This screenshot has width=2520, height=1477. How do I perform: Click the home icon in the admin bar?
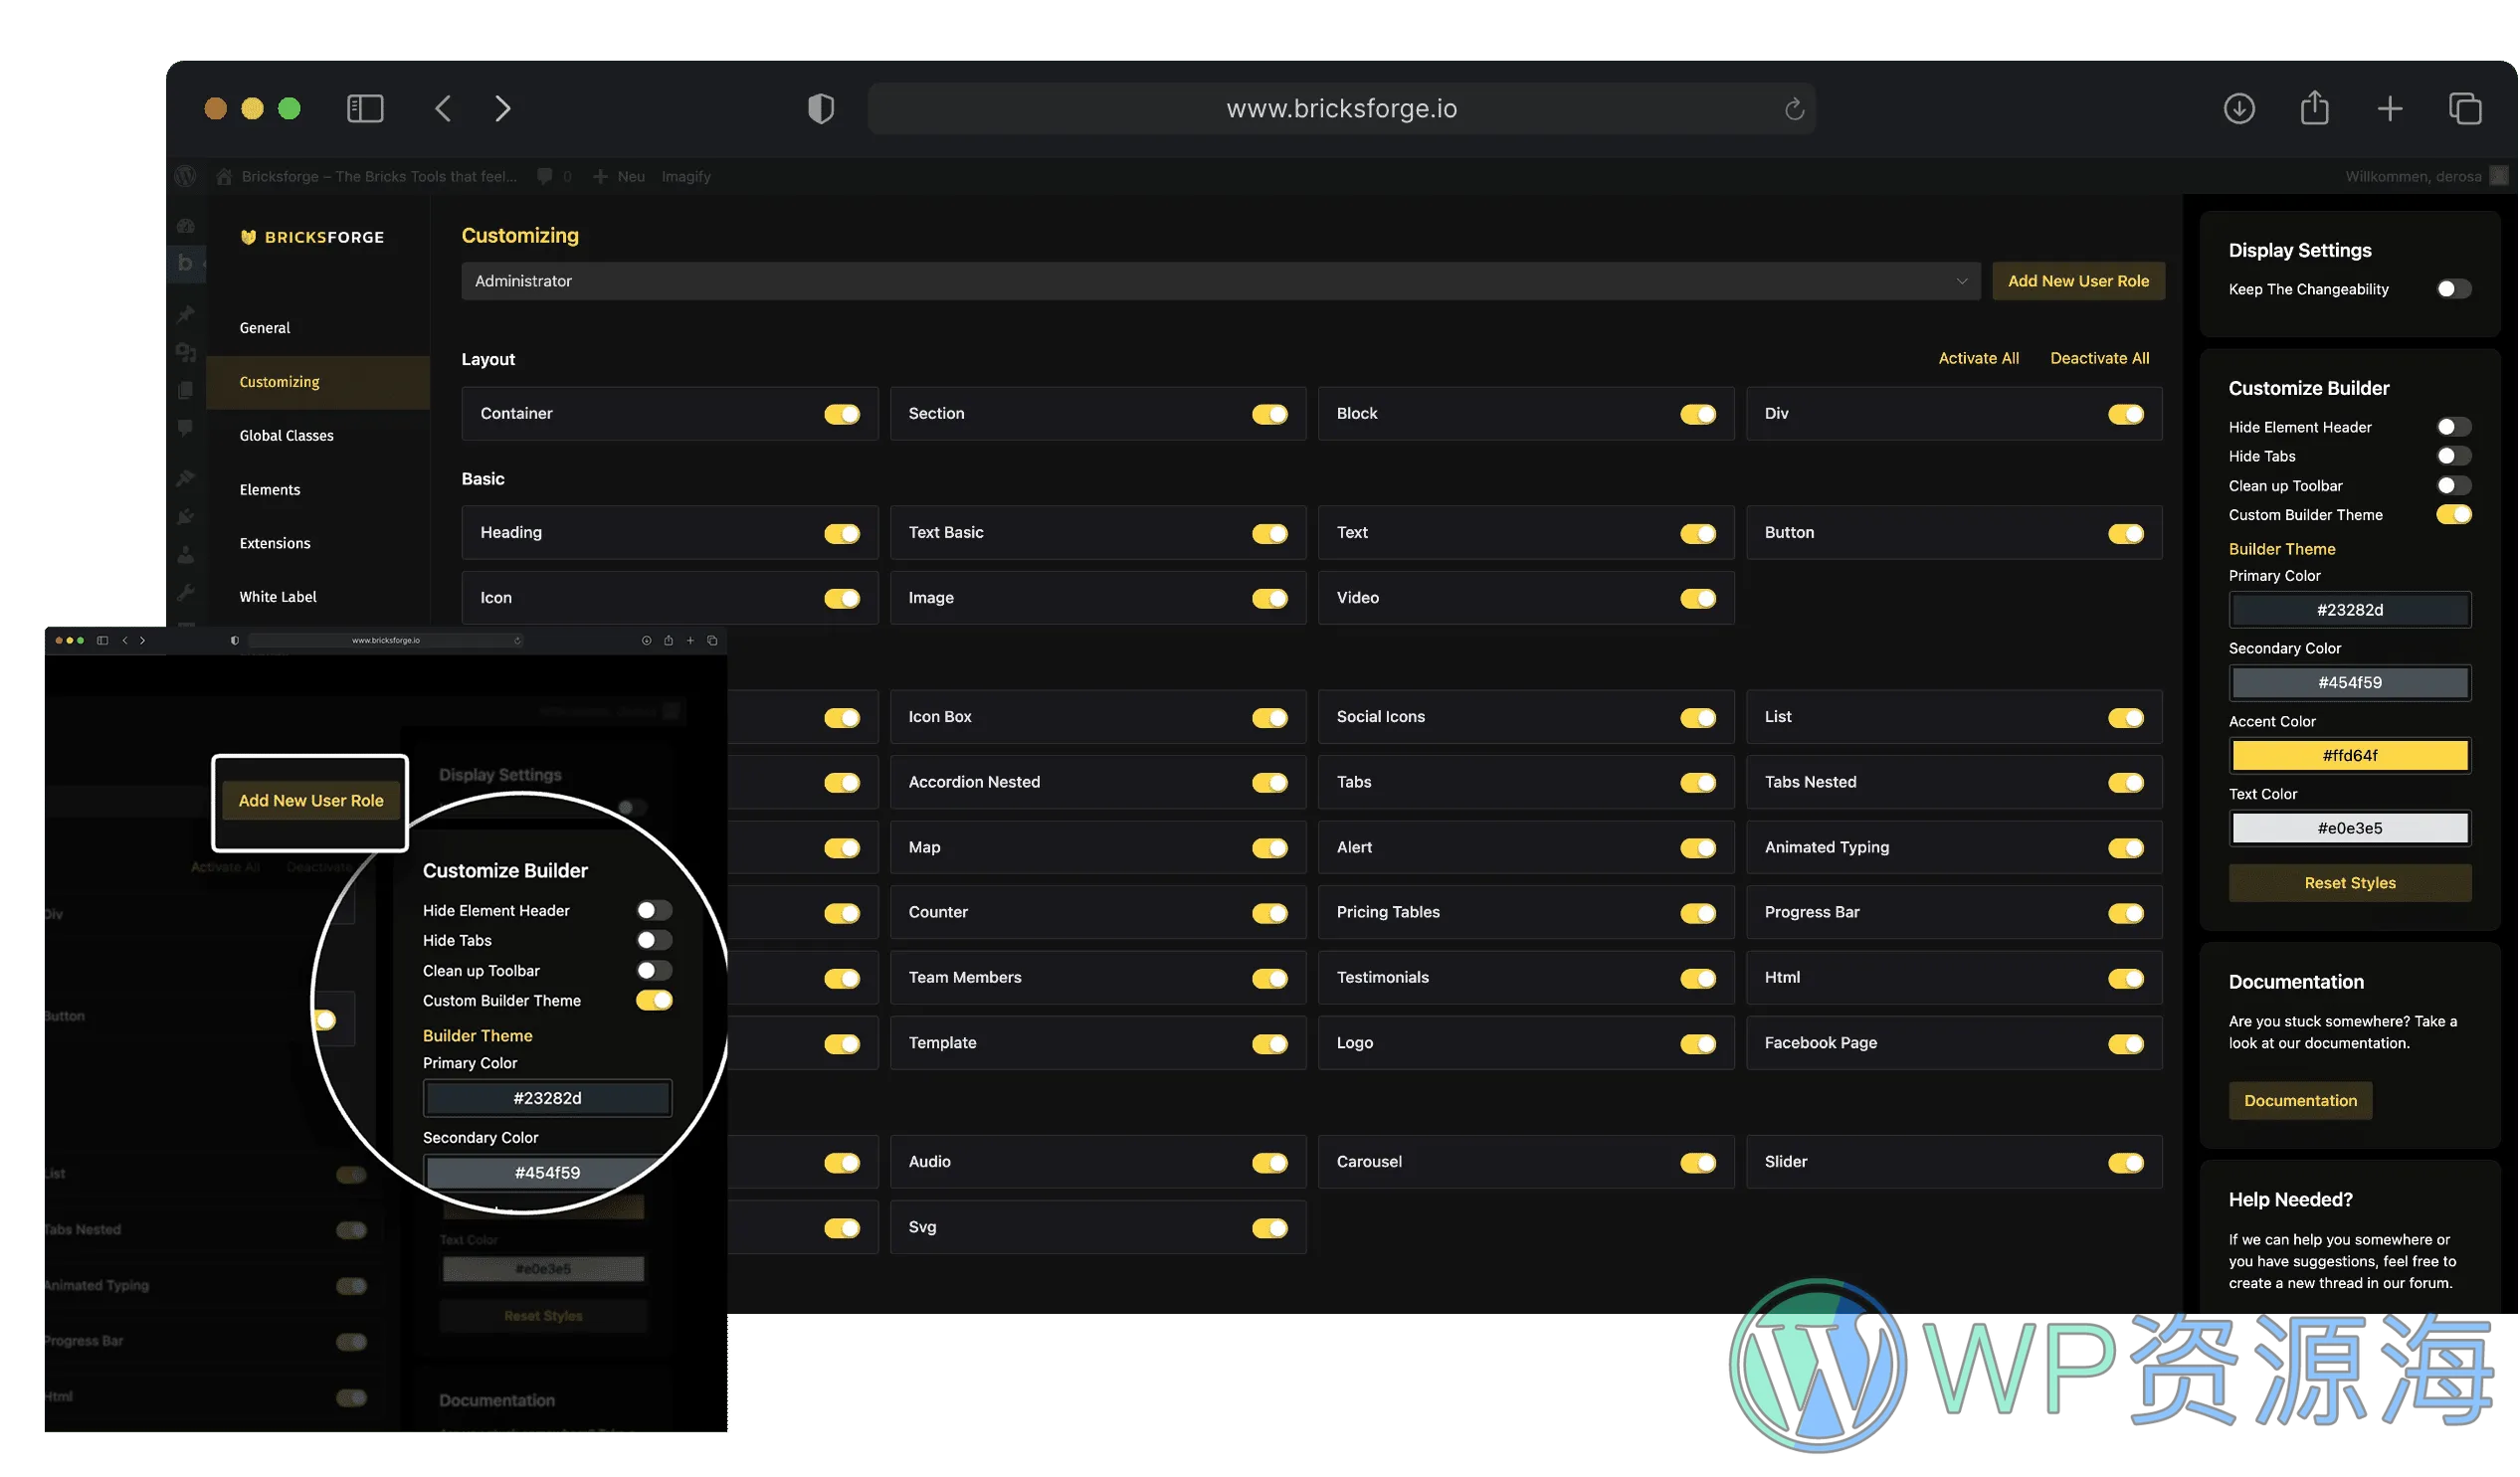[224, 176]
